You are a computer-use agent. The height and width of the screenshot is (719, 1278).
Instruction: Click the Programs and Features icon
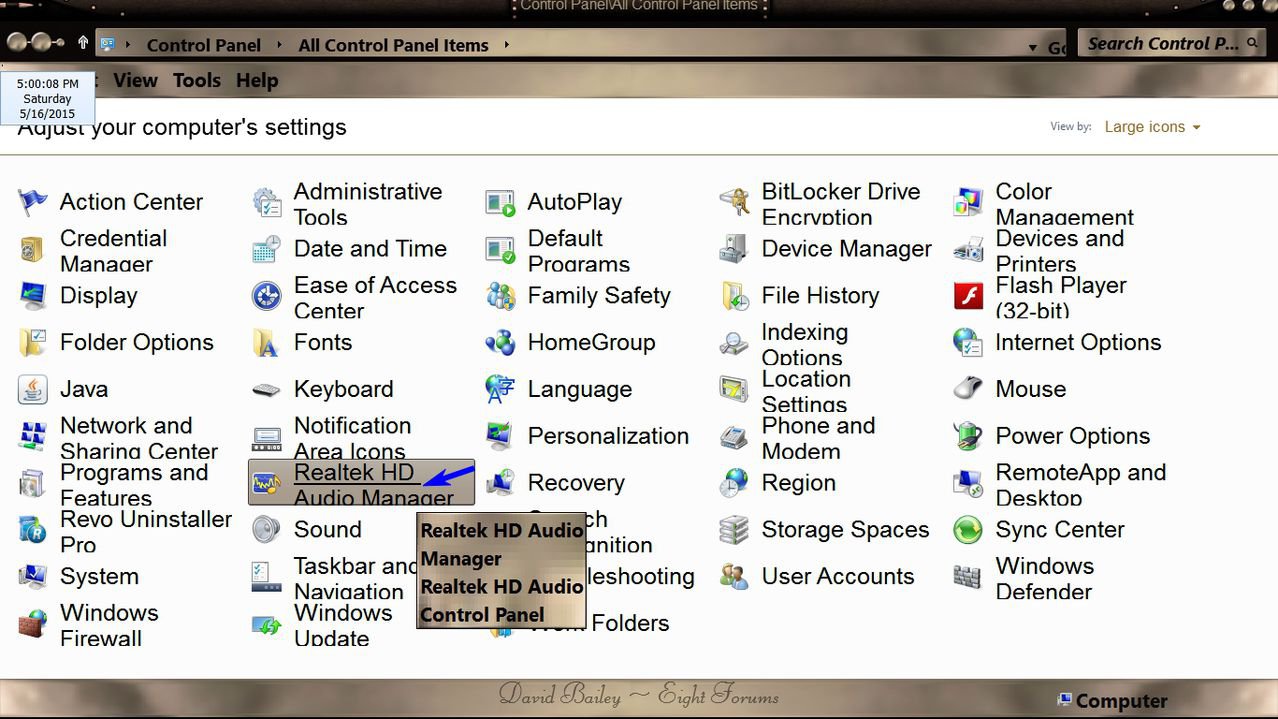pyautogui.click(x=33, y=484)
